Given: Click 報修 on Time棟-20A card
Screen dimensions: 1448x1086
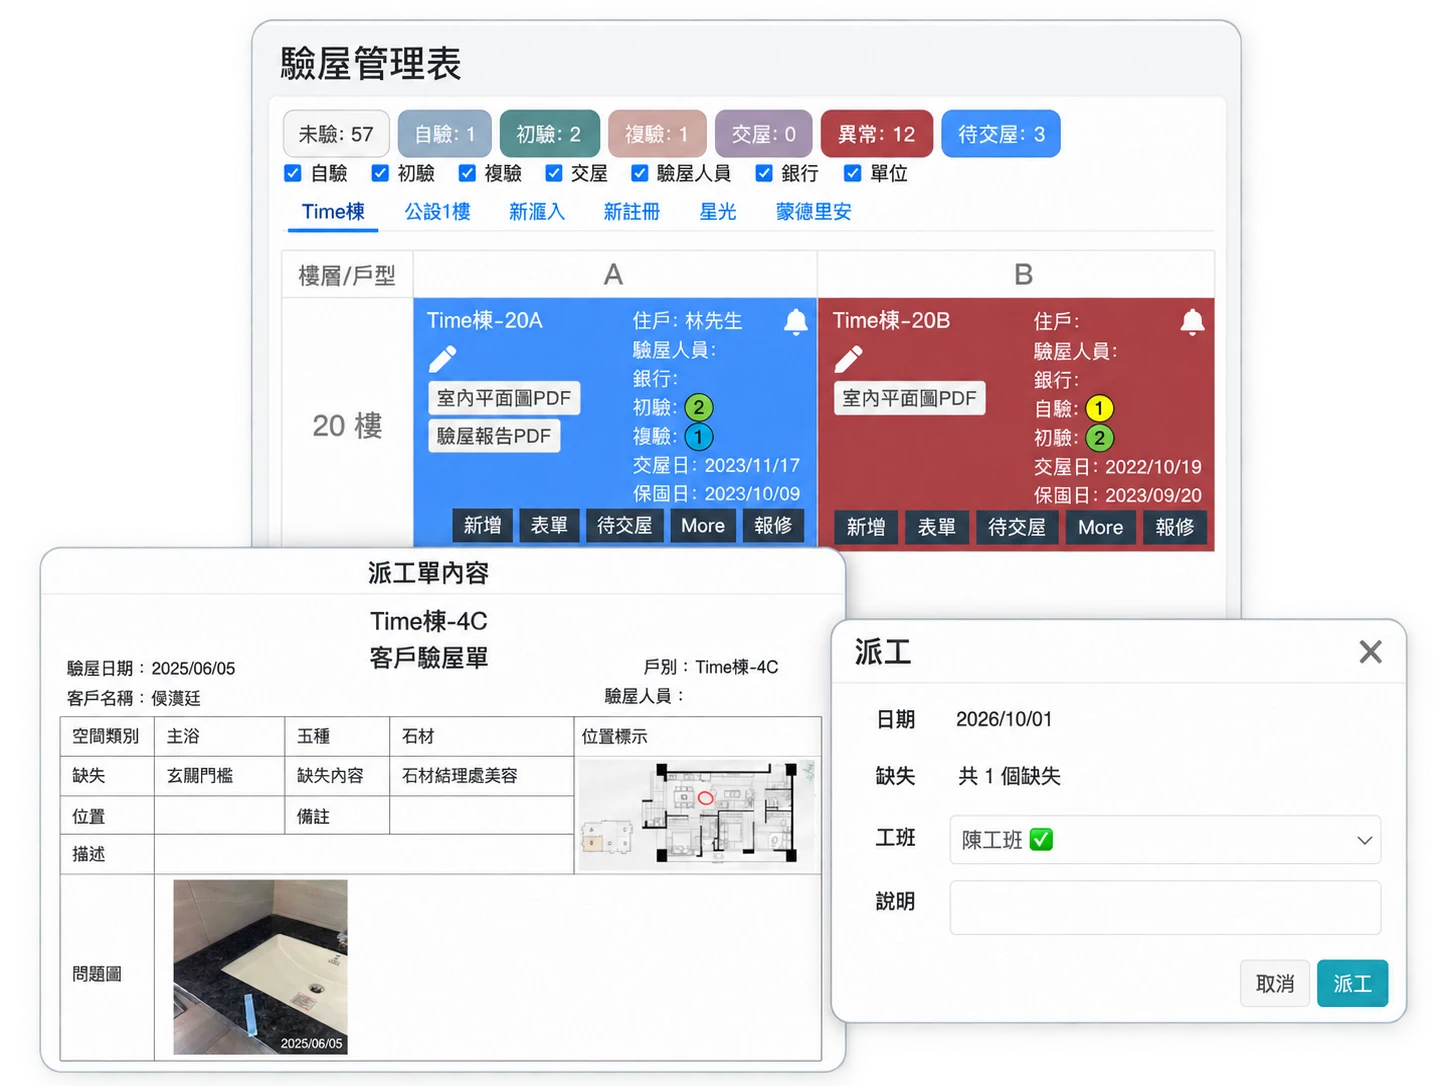Looking at the screenshot, I should point(773,526).
